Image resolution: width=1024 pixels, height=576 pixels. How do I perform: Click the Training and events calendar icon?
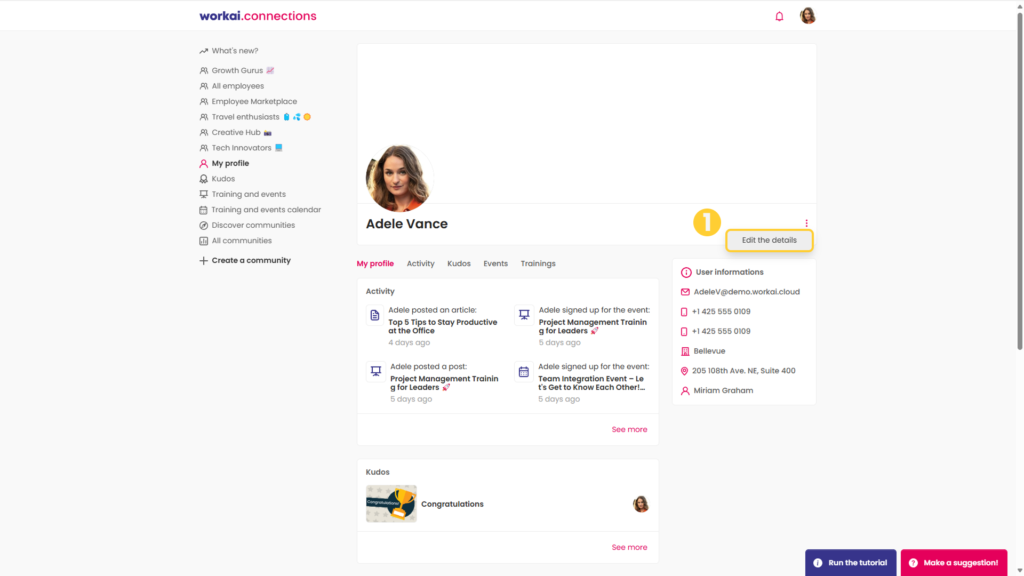click(x=204, y=210)
